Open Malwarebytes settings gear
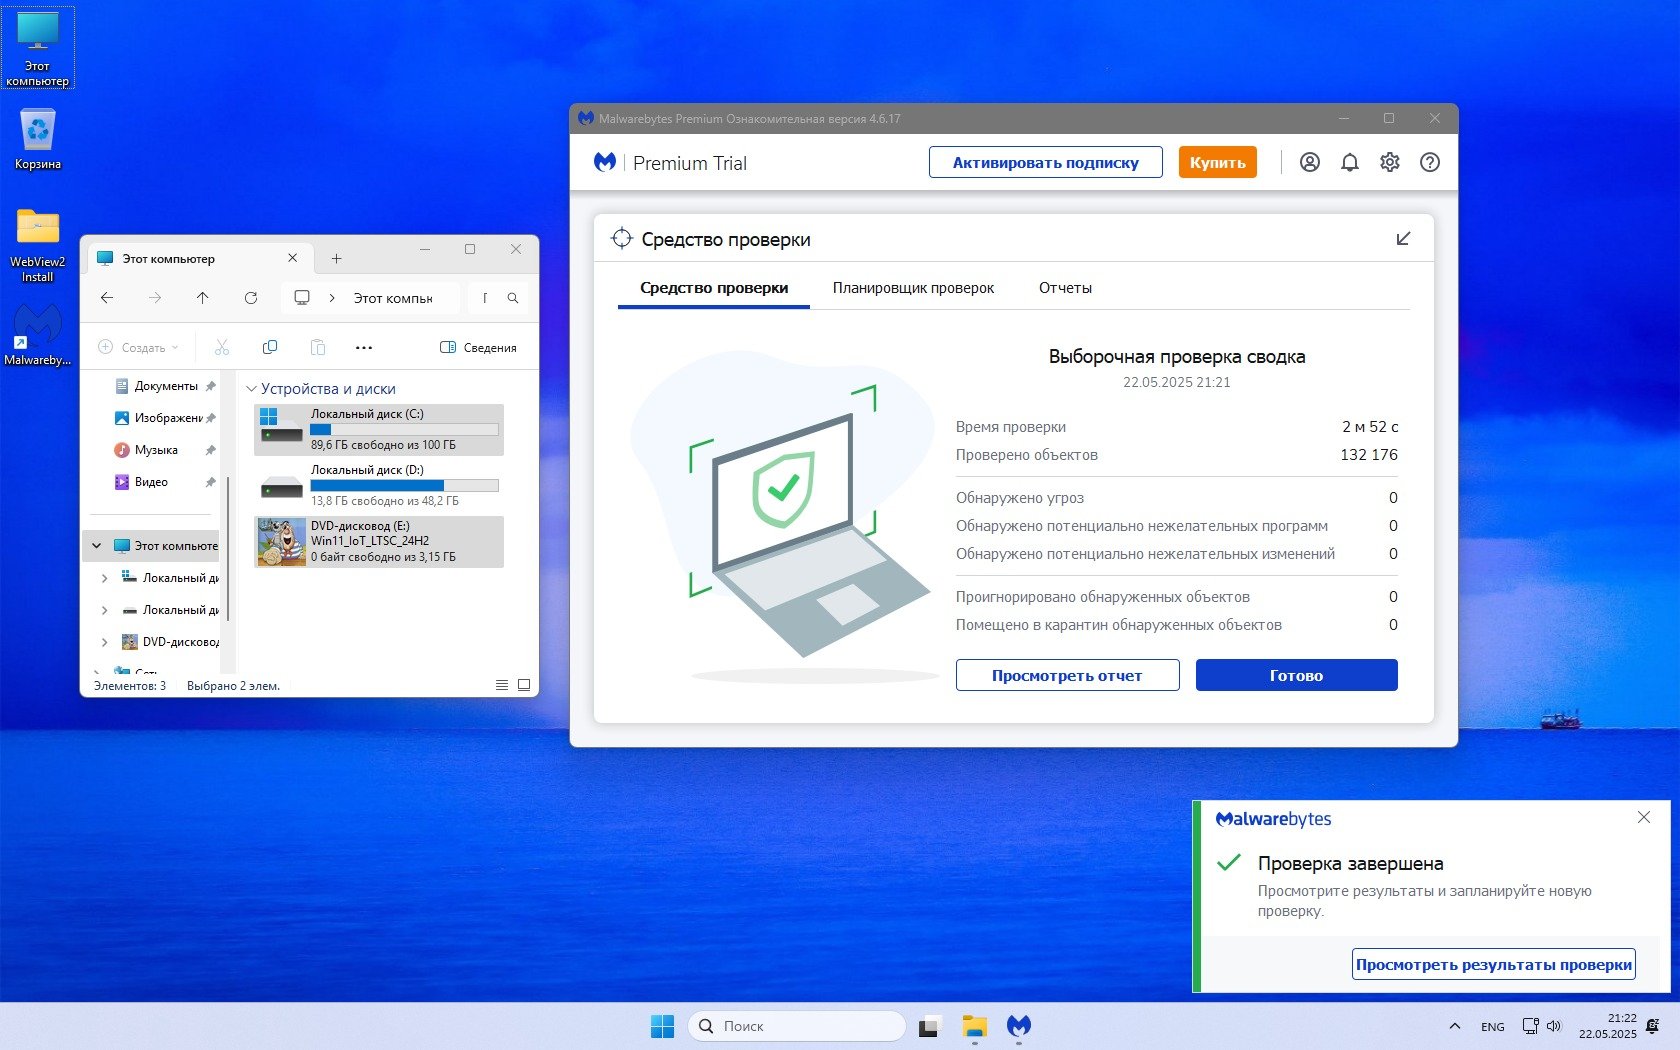Image resolution: width=1680 pixels, height=1050 pixels. 1389,162
